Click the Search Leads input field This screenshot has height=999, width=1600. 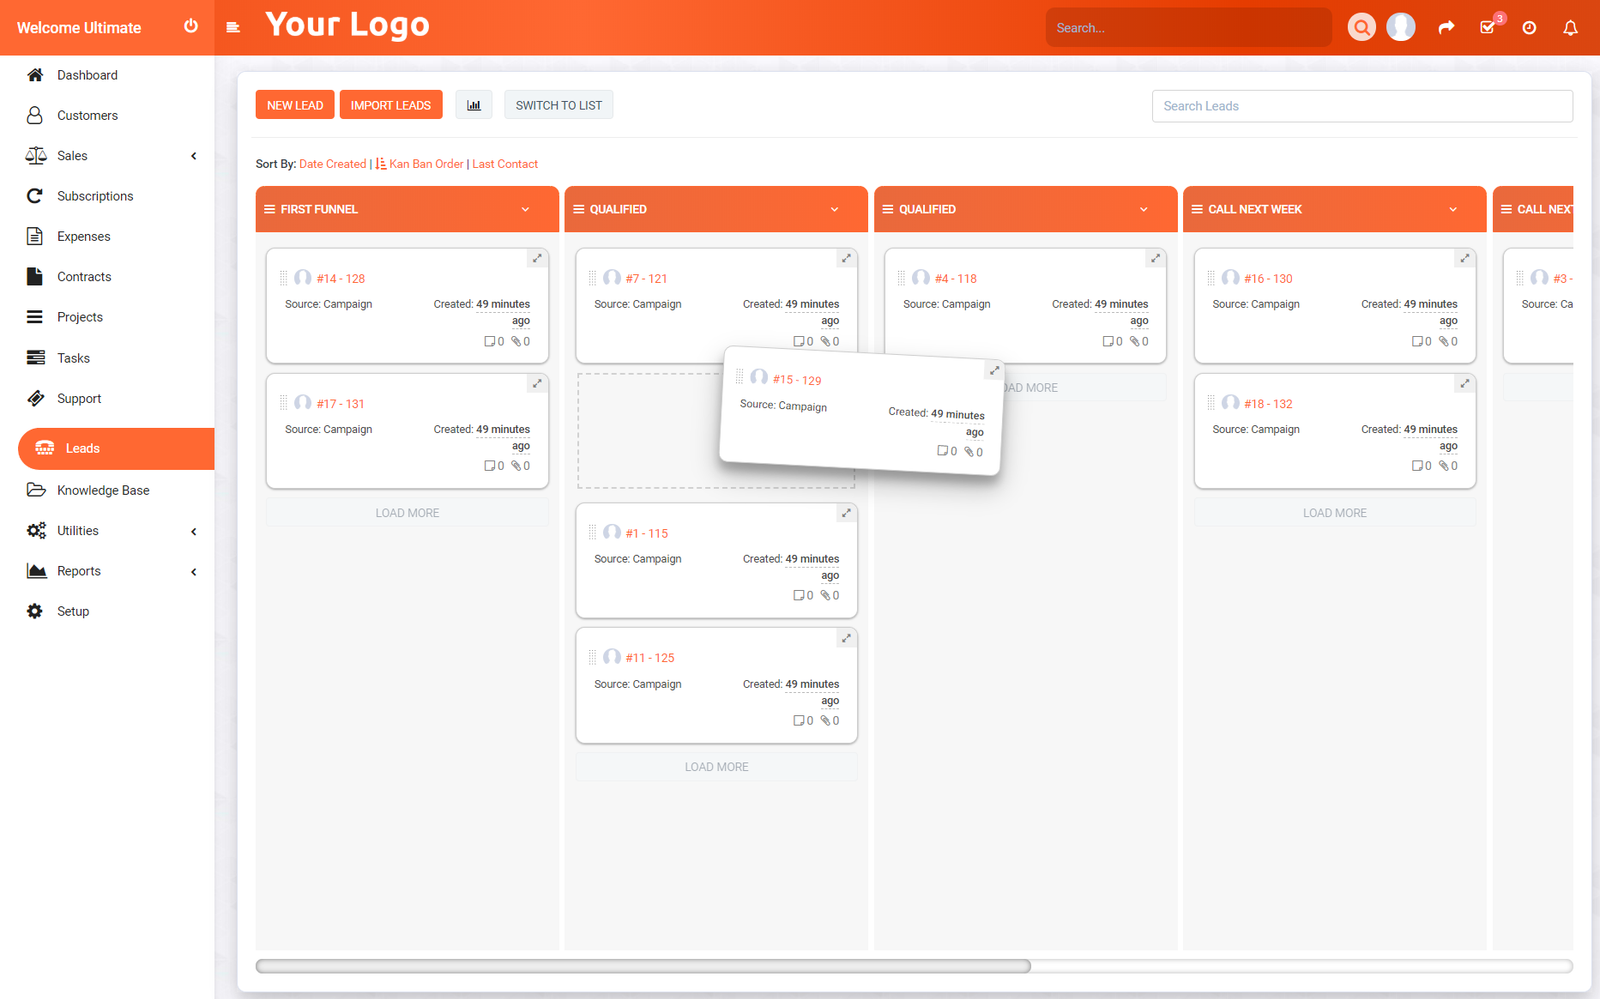(x=1362, y=105)
